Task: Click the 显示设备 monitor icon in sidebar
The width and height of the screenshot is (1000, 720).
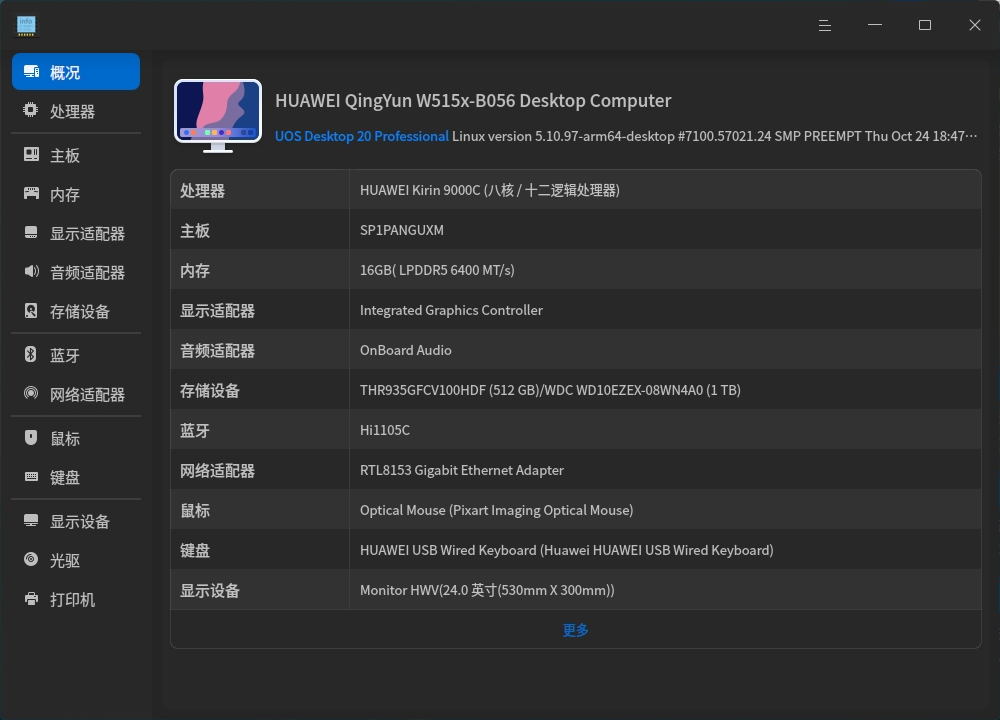Action: click(31, 521)
